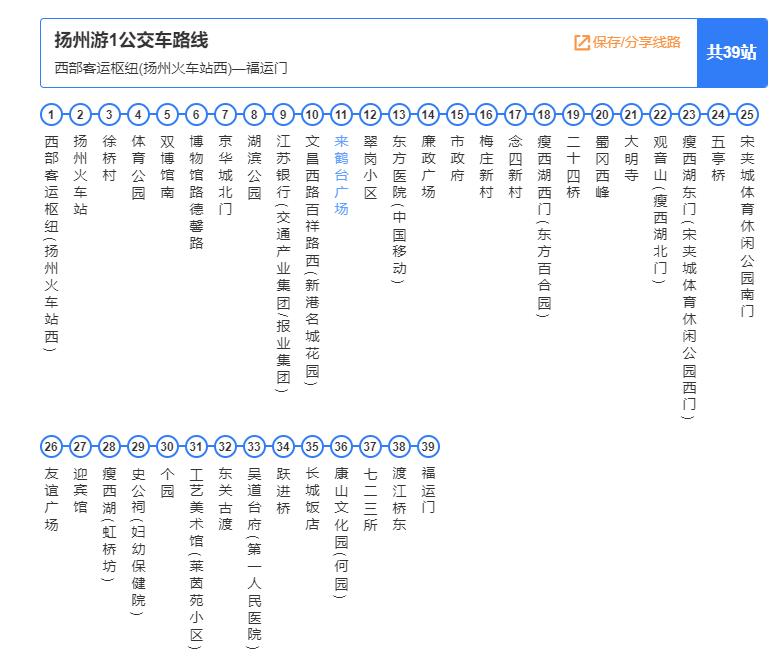Select stop number 38 circle marker
777x664 pixels.
coord(399,446)
